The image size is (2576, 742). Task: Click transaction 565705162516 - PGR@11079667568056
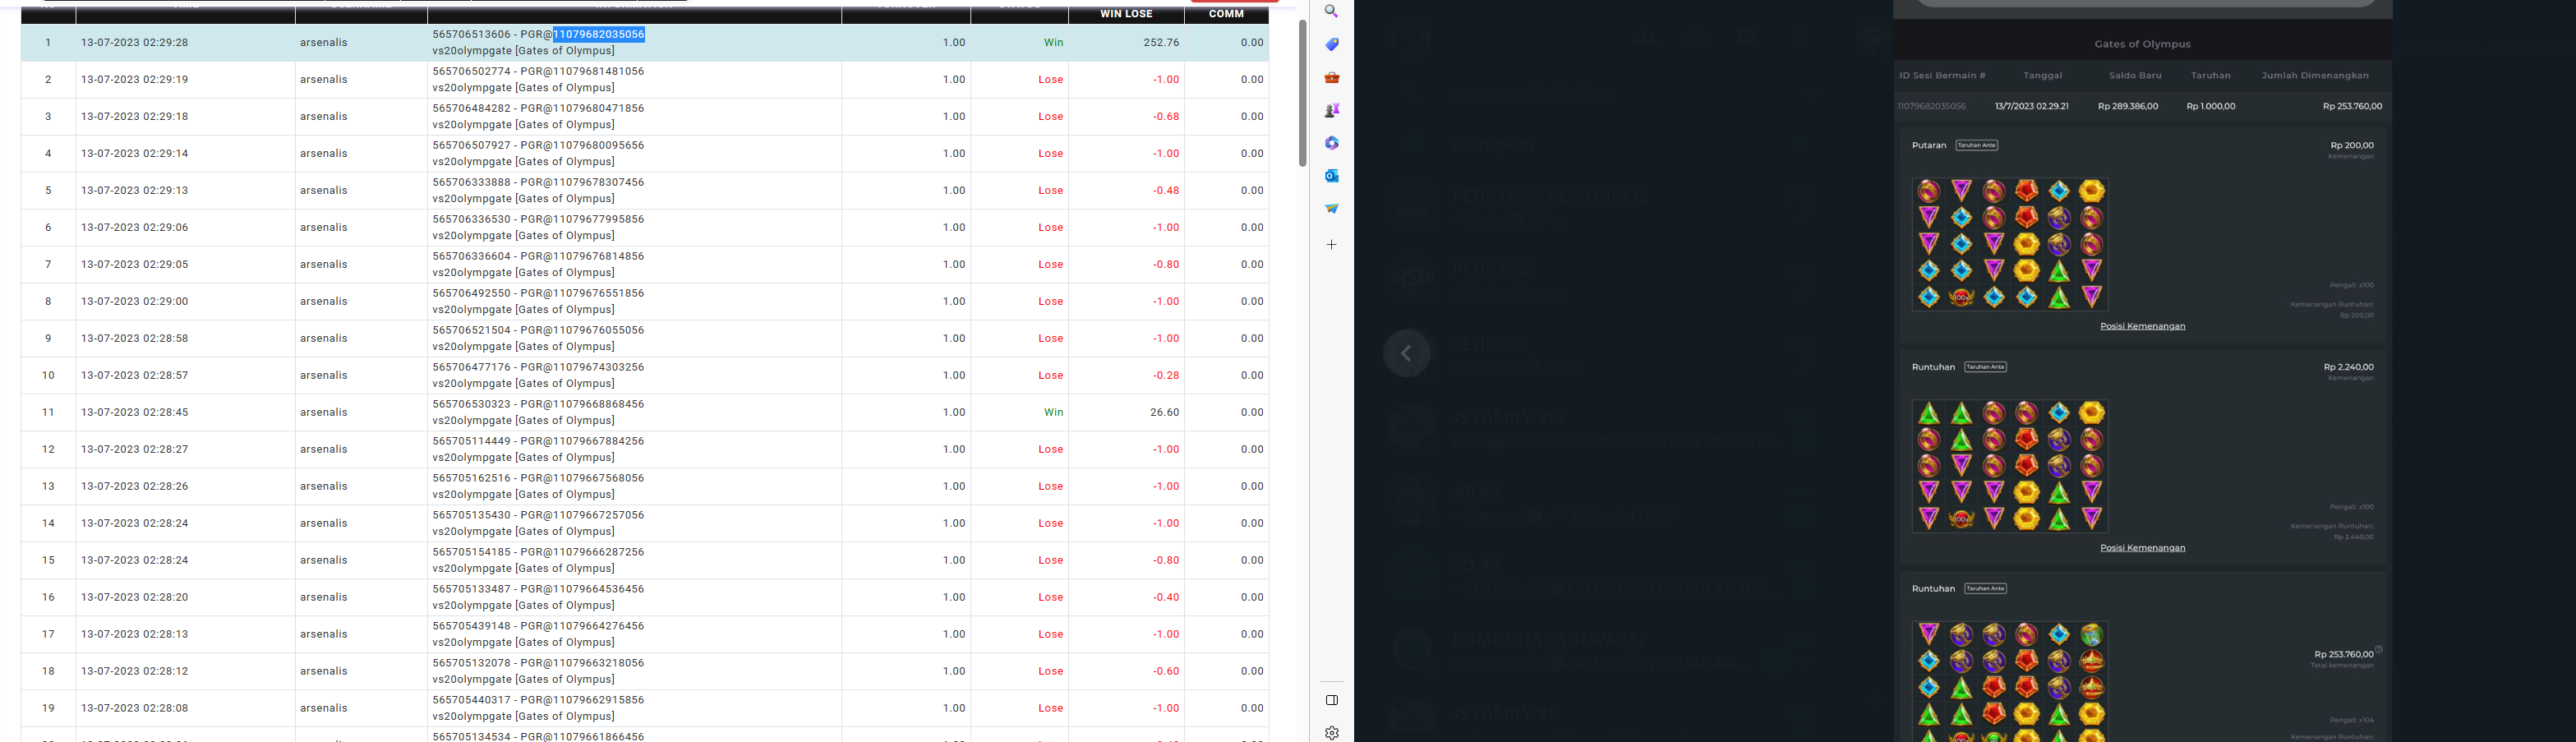[538, 478]
